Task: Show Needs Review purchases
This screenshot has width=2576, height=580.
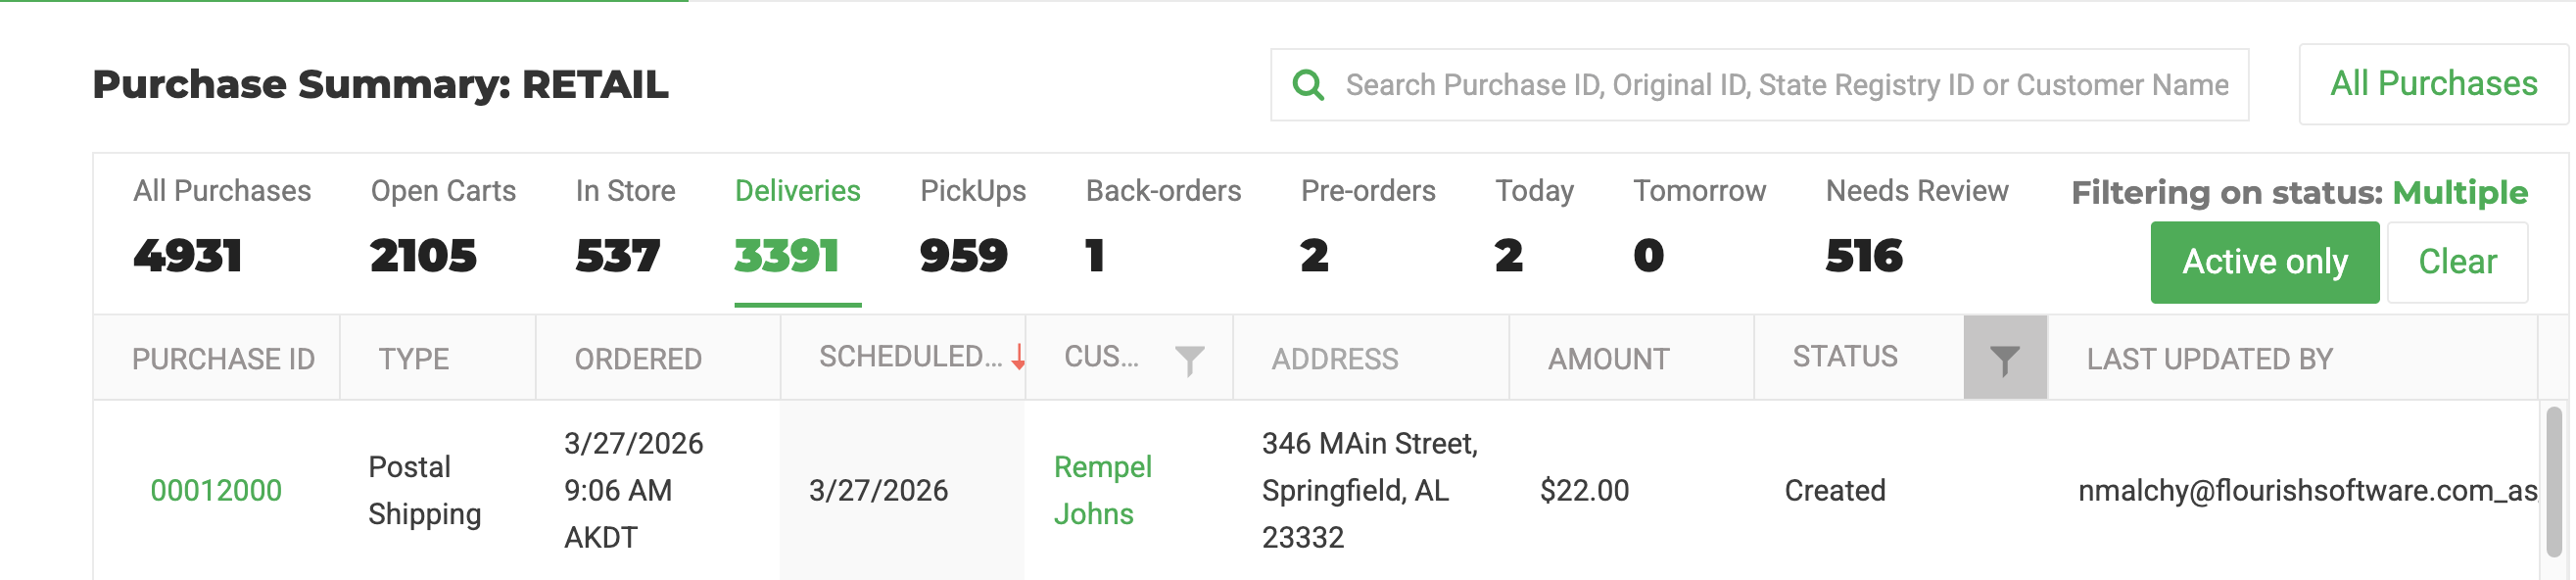Action: [x=1916, y=222]
